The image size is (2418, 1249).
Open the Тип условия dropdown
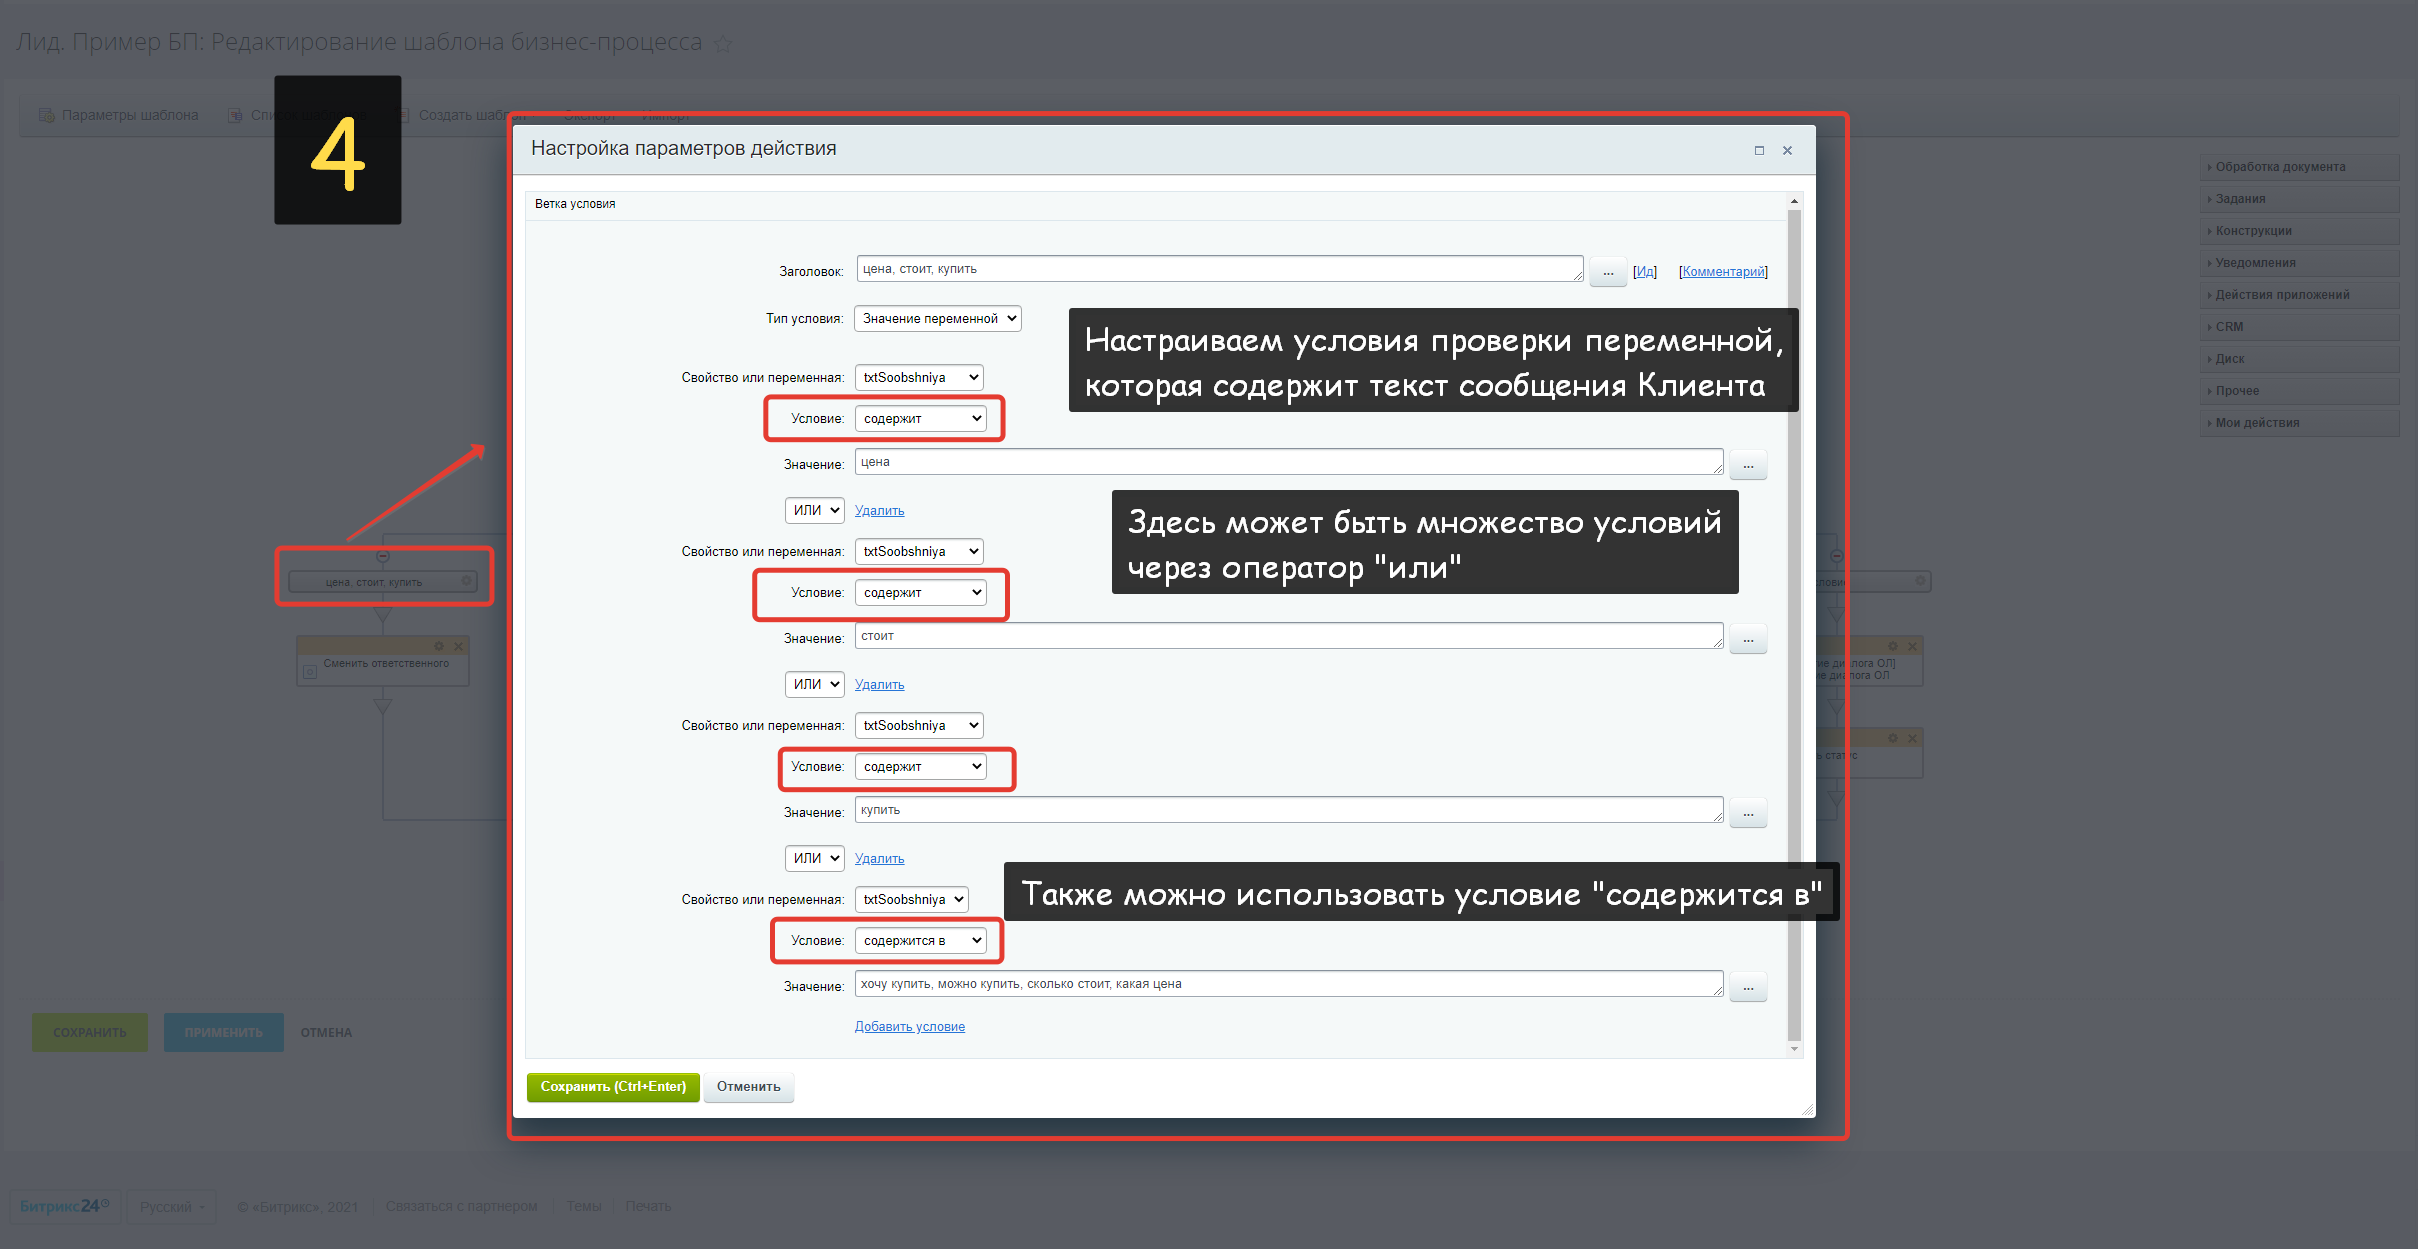[x=937, y=319]
